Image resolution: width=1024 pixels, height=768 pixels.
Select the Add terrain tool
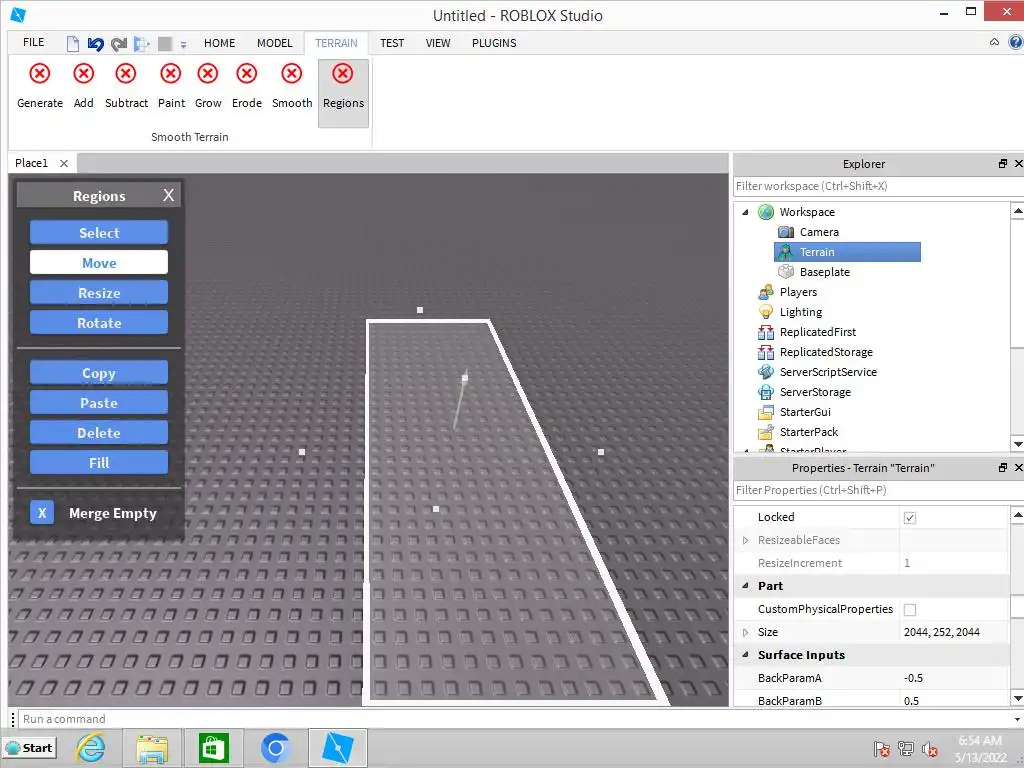tap(84, 86)
